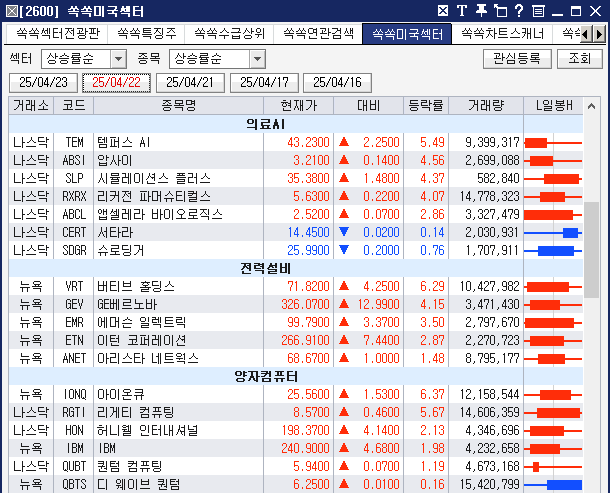Click change rate 6.37 for IONQ
The width and height of the screenshot is (610, 493).
point(432,394)
